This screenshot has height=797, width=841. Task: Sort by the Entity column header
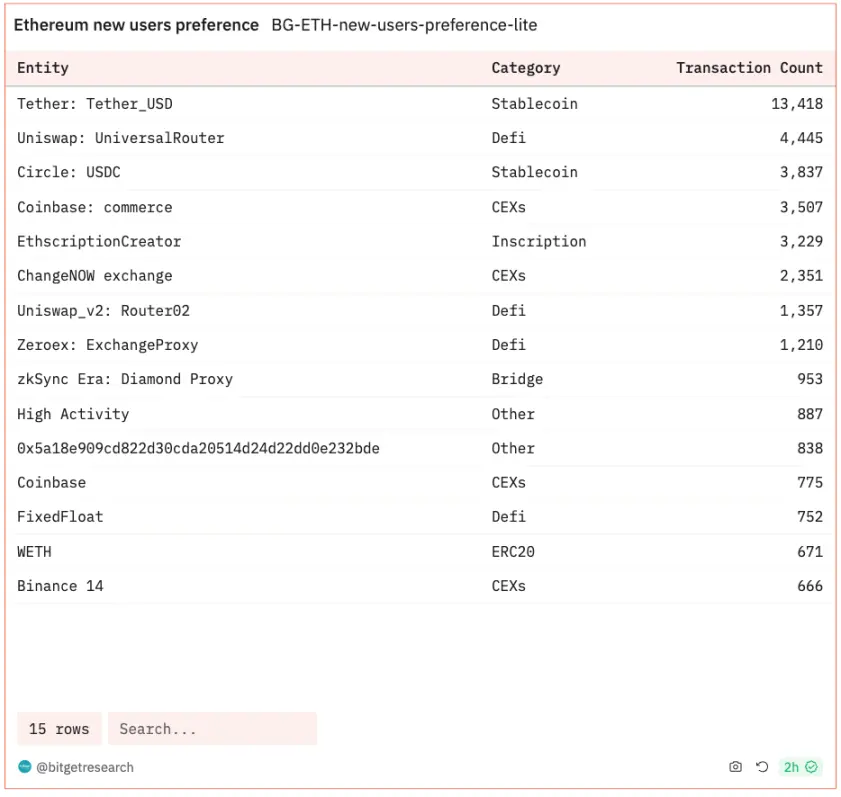pyautogui.click(x=43, y=68)
